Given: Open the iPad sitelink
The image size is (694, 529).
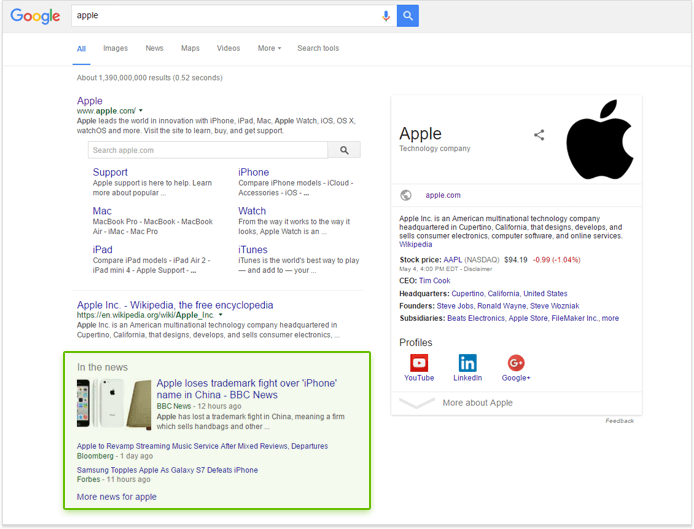Looking at the screenshot, I should [103, 250].
